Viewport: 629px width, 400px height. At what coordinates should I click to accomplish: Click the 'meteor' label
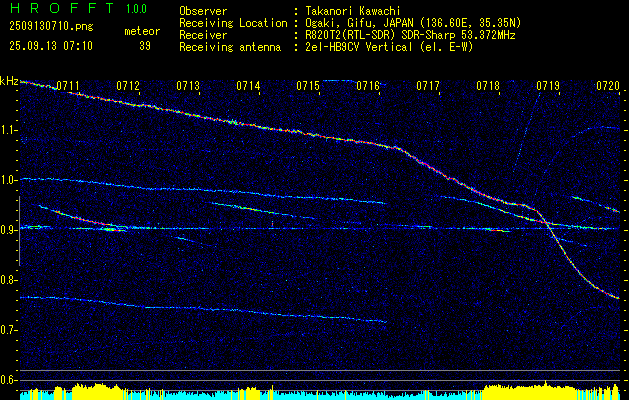click(x=142, y=31)
